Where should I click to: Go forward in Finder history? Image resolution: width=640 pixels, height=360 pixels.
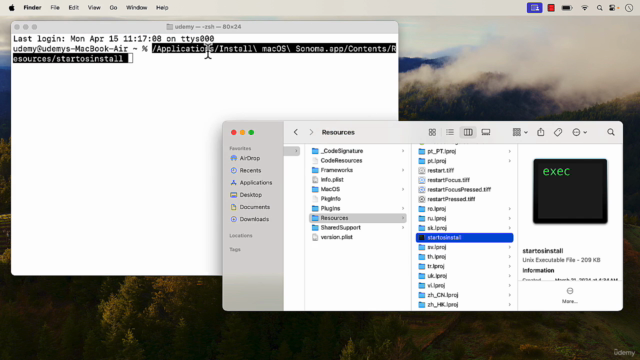(311, 132)
